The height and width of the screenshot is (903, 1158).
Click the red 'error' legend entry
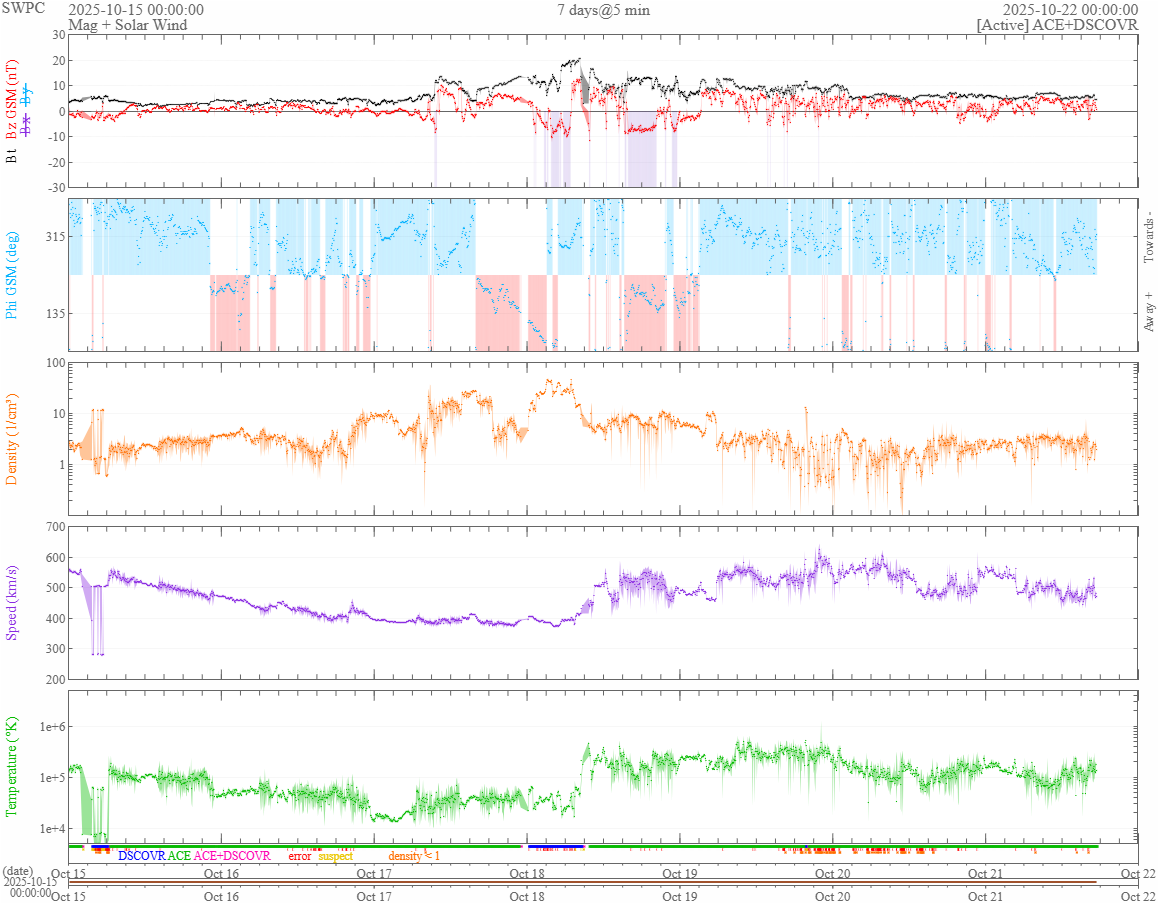point(300,856)
